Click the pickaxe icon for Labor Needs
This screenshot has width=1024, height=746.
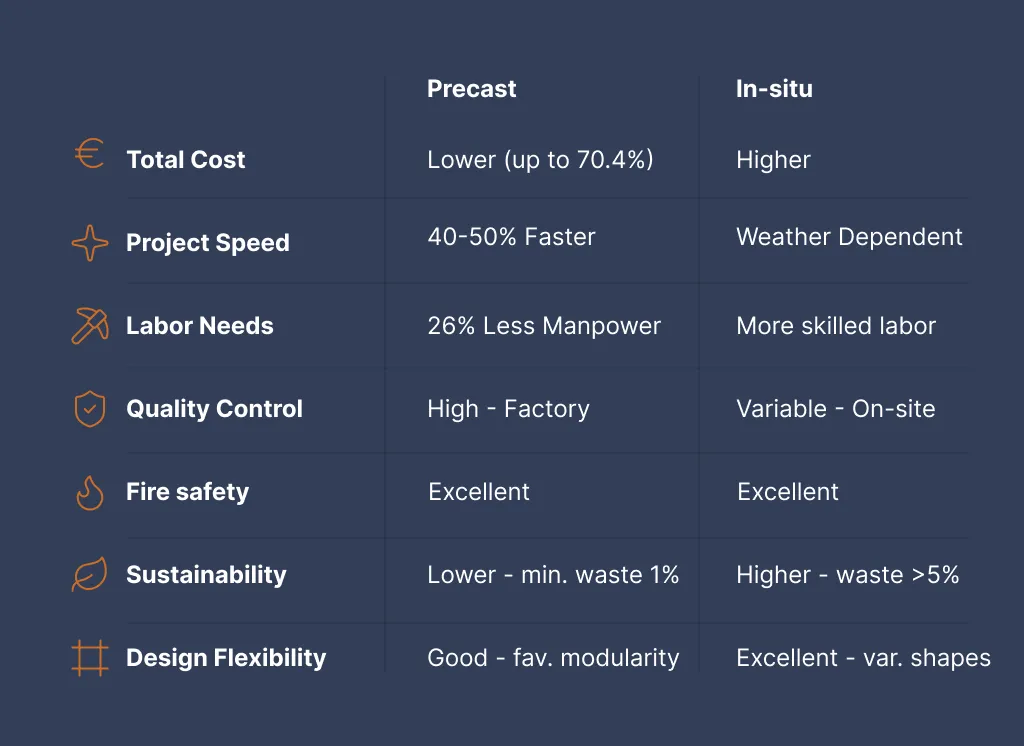tap(90, 325)
